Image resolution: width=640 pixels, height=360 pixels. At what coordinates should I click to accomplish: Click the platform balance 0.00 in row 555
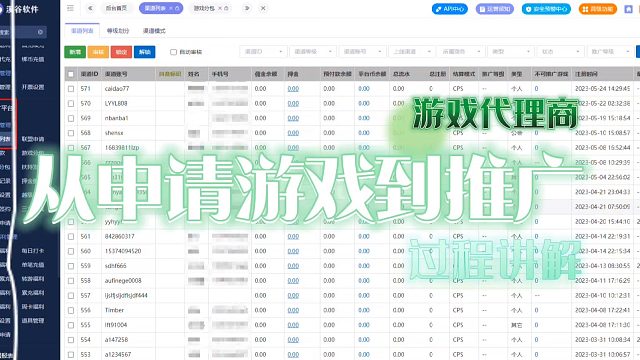point(364,325)
